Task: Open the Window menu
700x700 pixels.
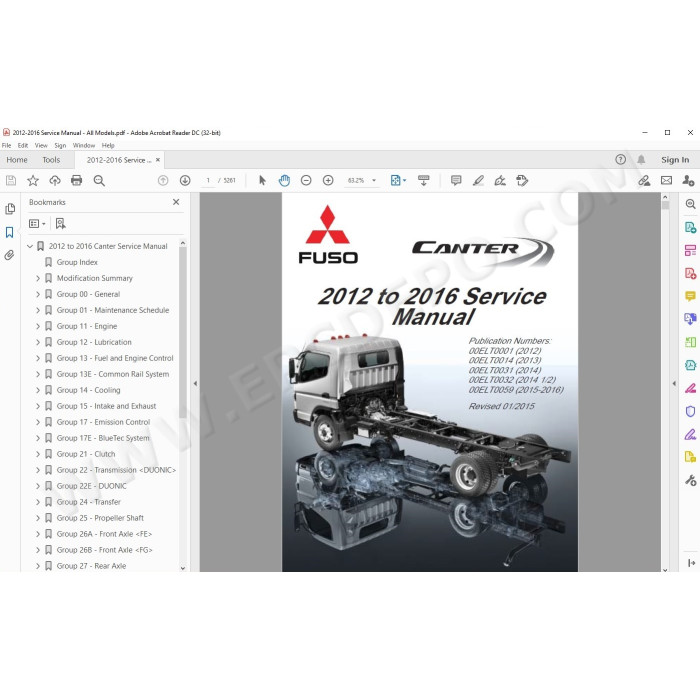Action: click(x=84, y=145)
